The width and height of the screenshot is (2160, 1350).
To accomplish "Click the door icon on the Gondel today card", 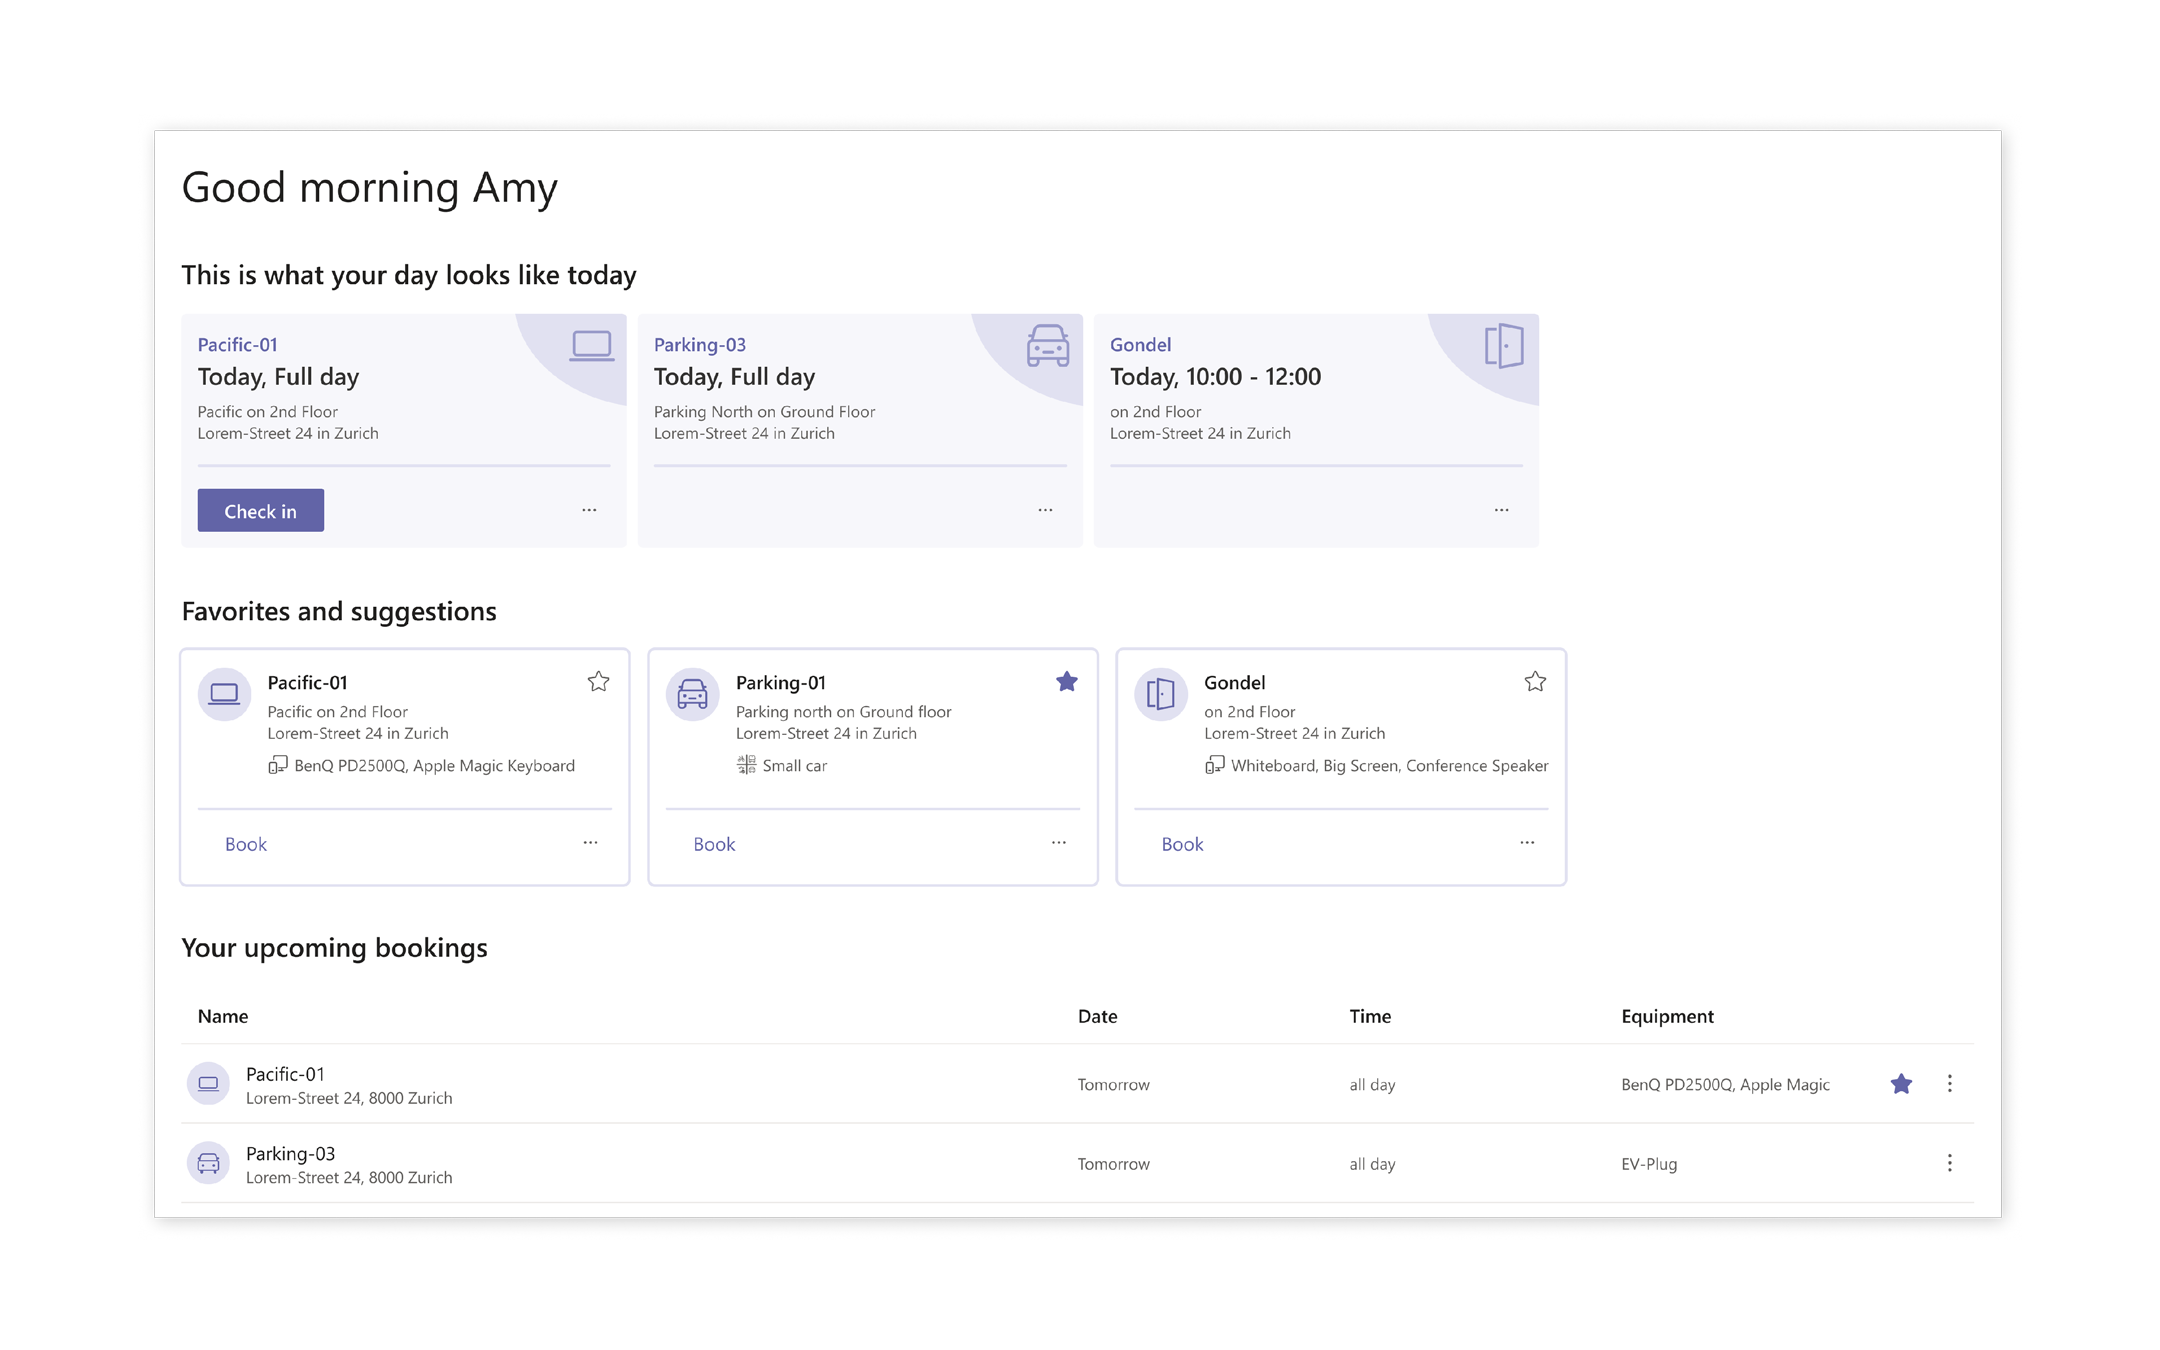I will pos(1503,346).
